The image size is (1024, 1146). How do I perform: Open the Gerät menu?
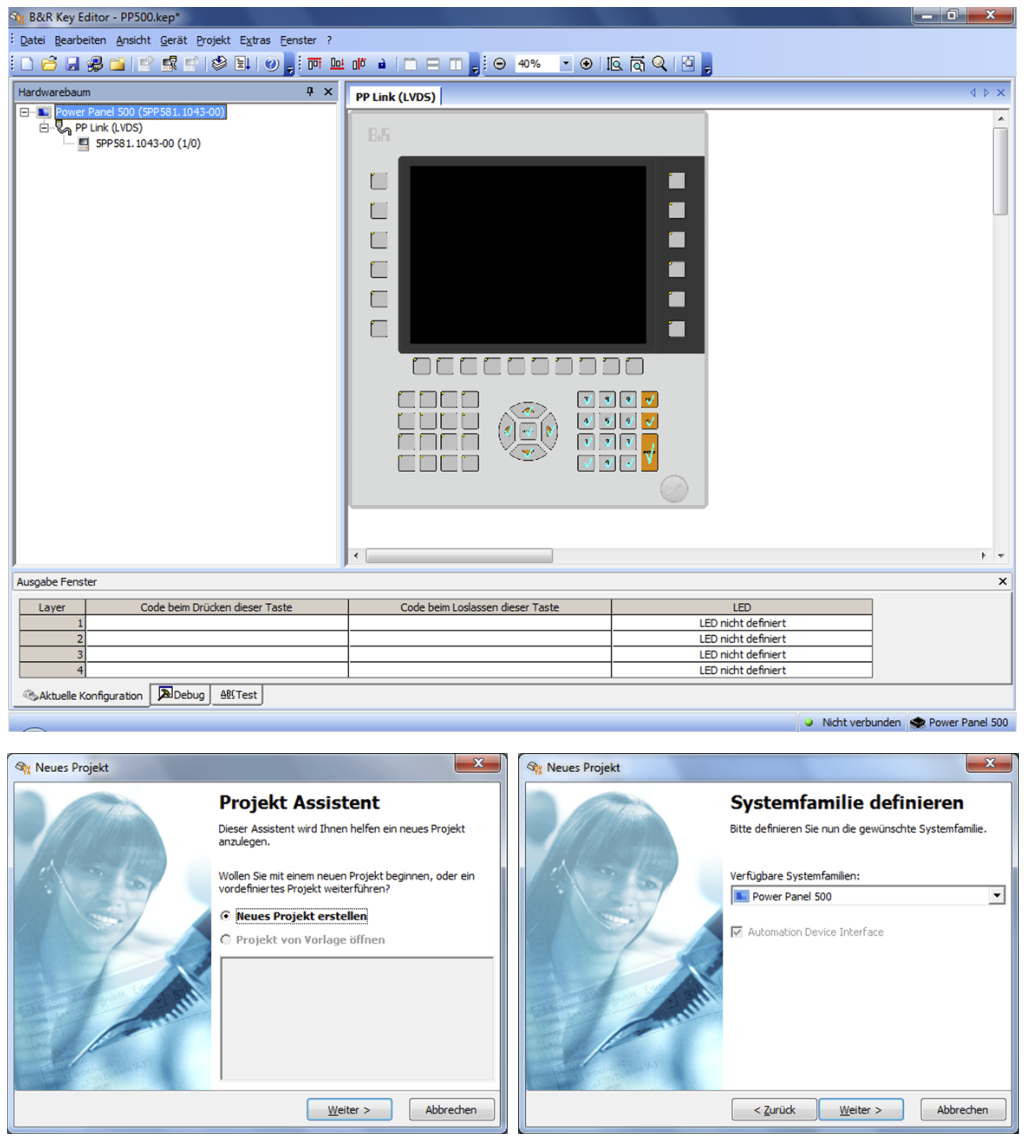point(173,40)
